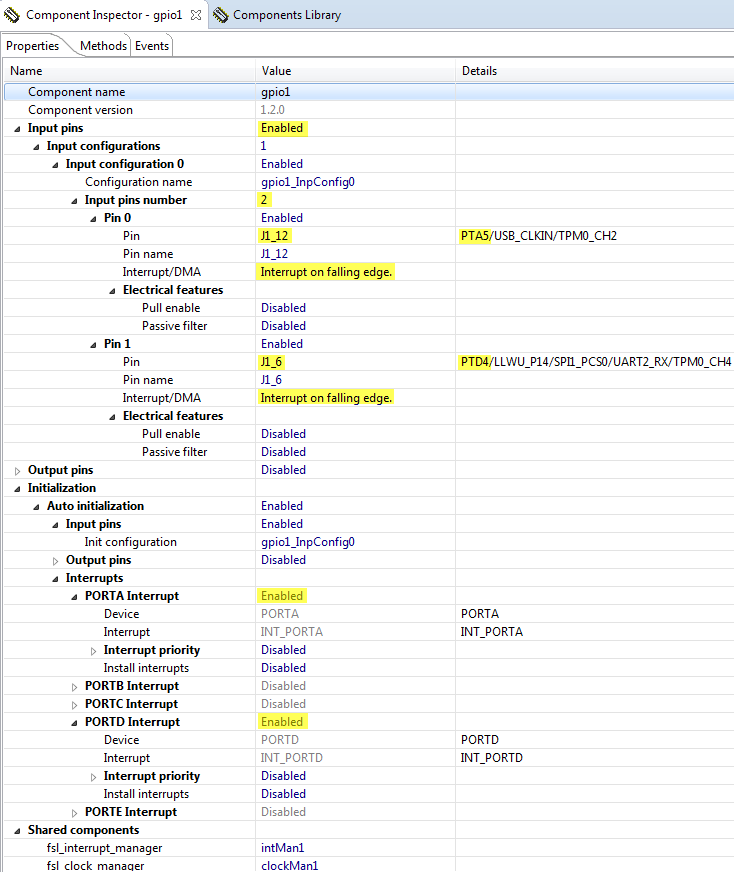Click the Name column header
Viewport: 734px width, 872px height.
pyautogui.click(x=129, y=71)
